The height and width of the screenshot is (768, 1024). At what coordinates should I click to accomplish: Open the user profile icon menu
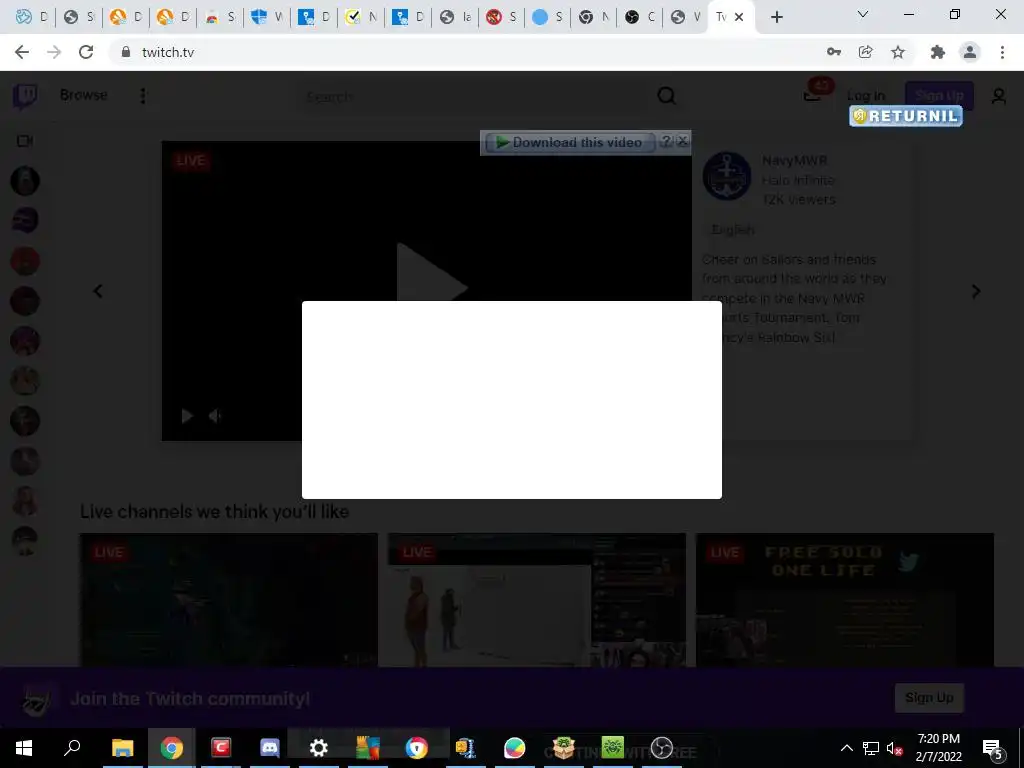(x=999, y=97)
